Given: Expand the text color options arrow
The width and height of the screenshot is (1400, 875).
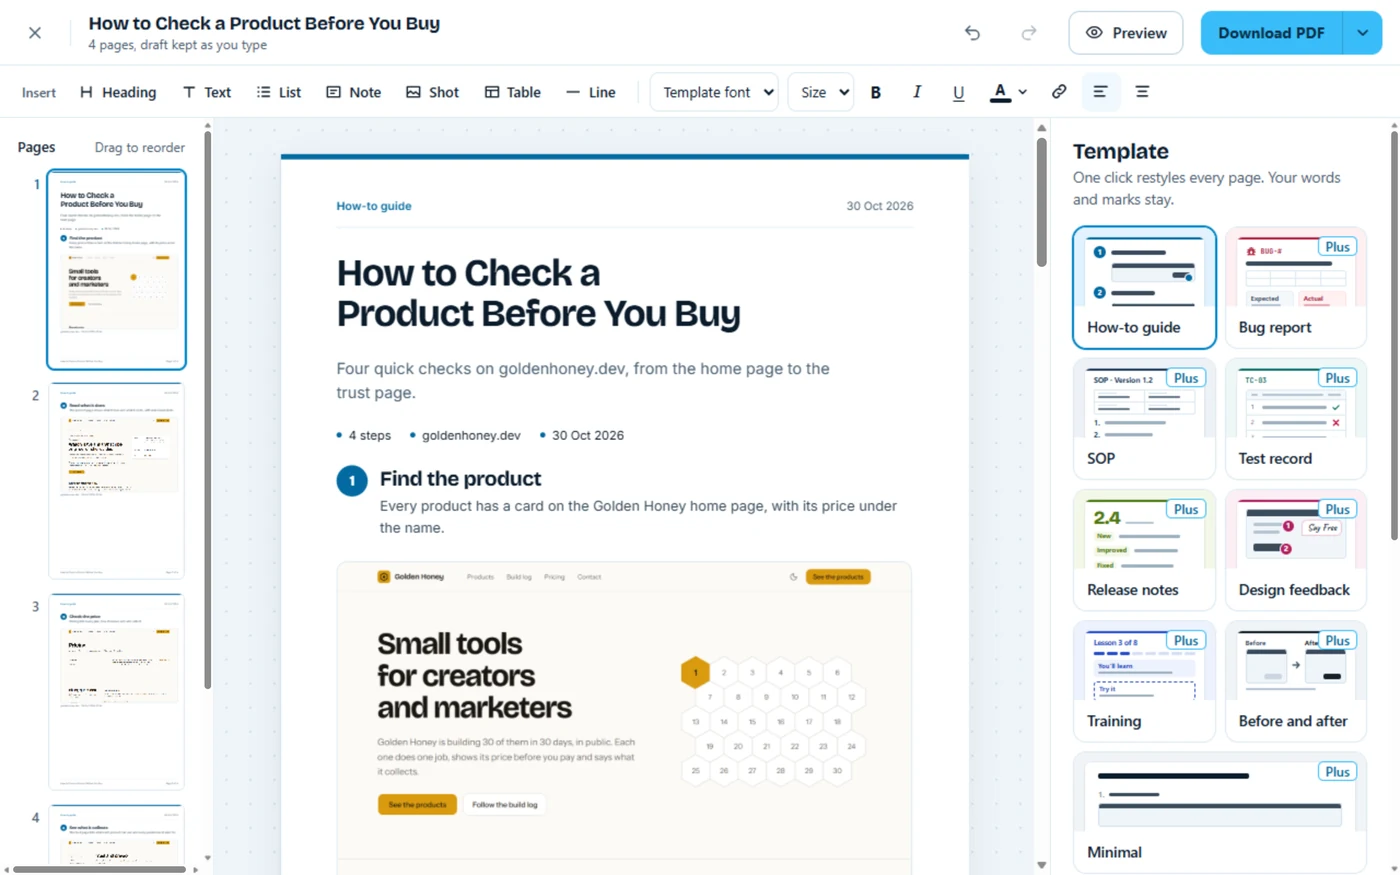Looking at the screenshot, I should (1023, 92).
